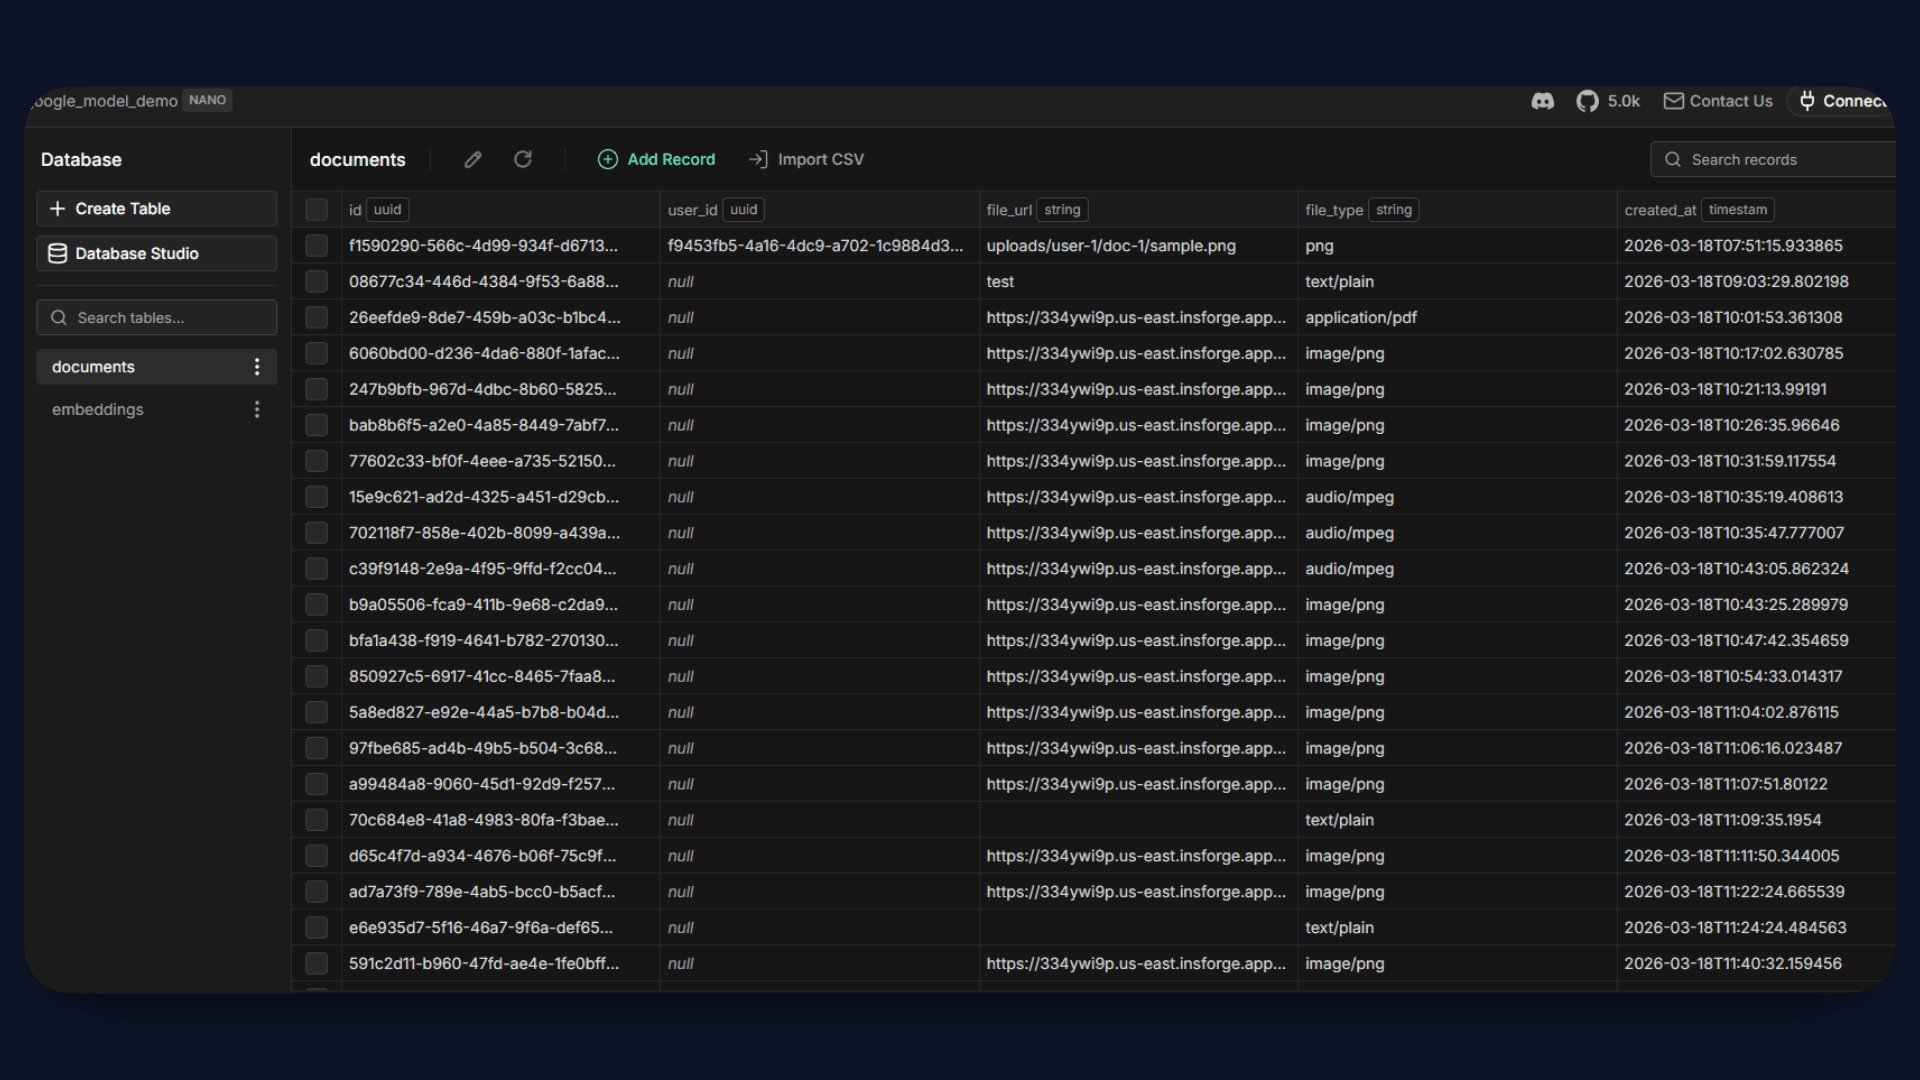Click the created_at column header

pos(1660,210)
